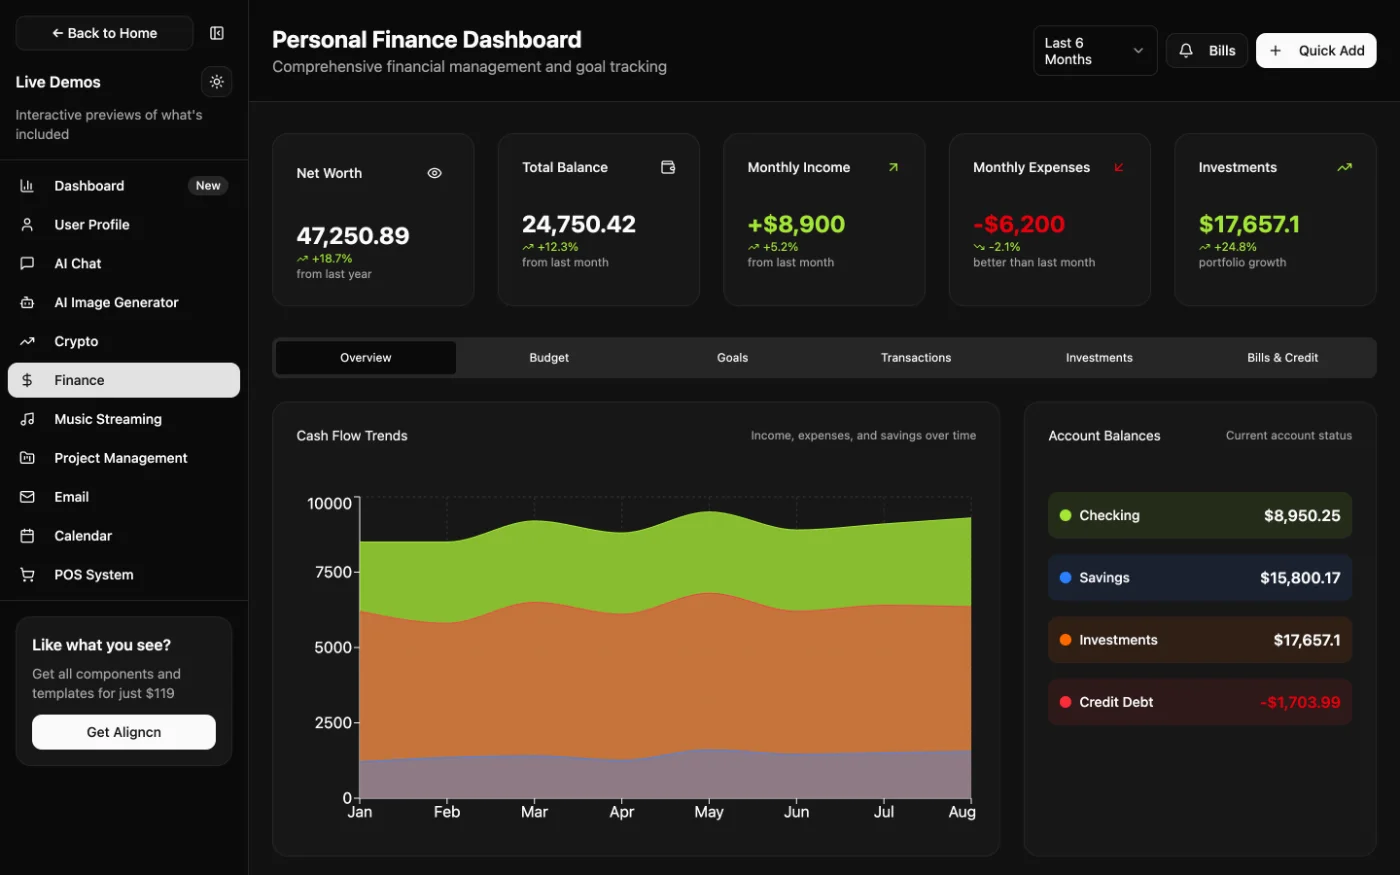
Task: Open Bills notifications button
Action: (1207, 51)
